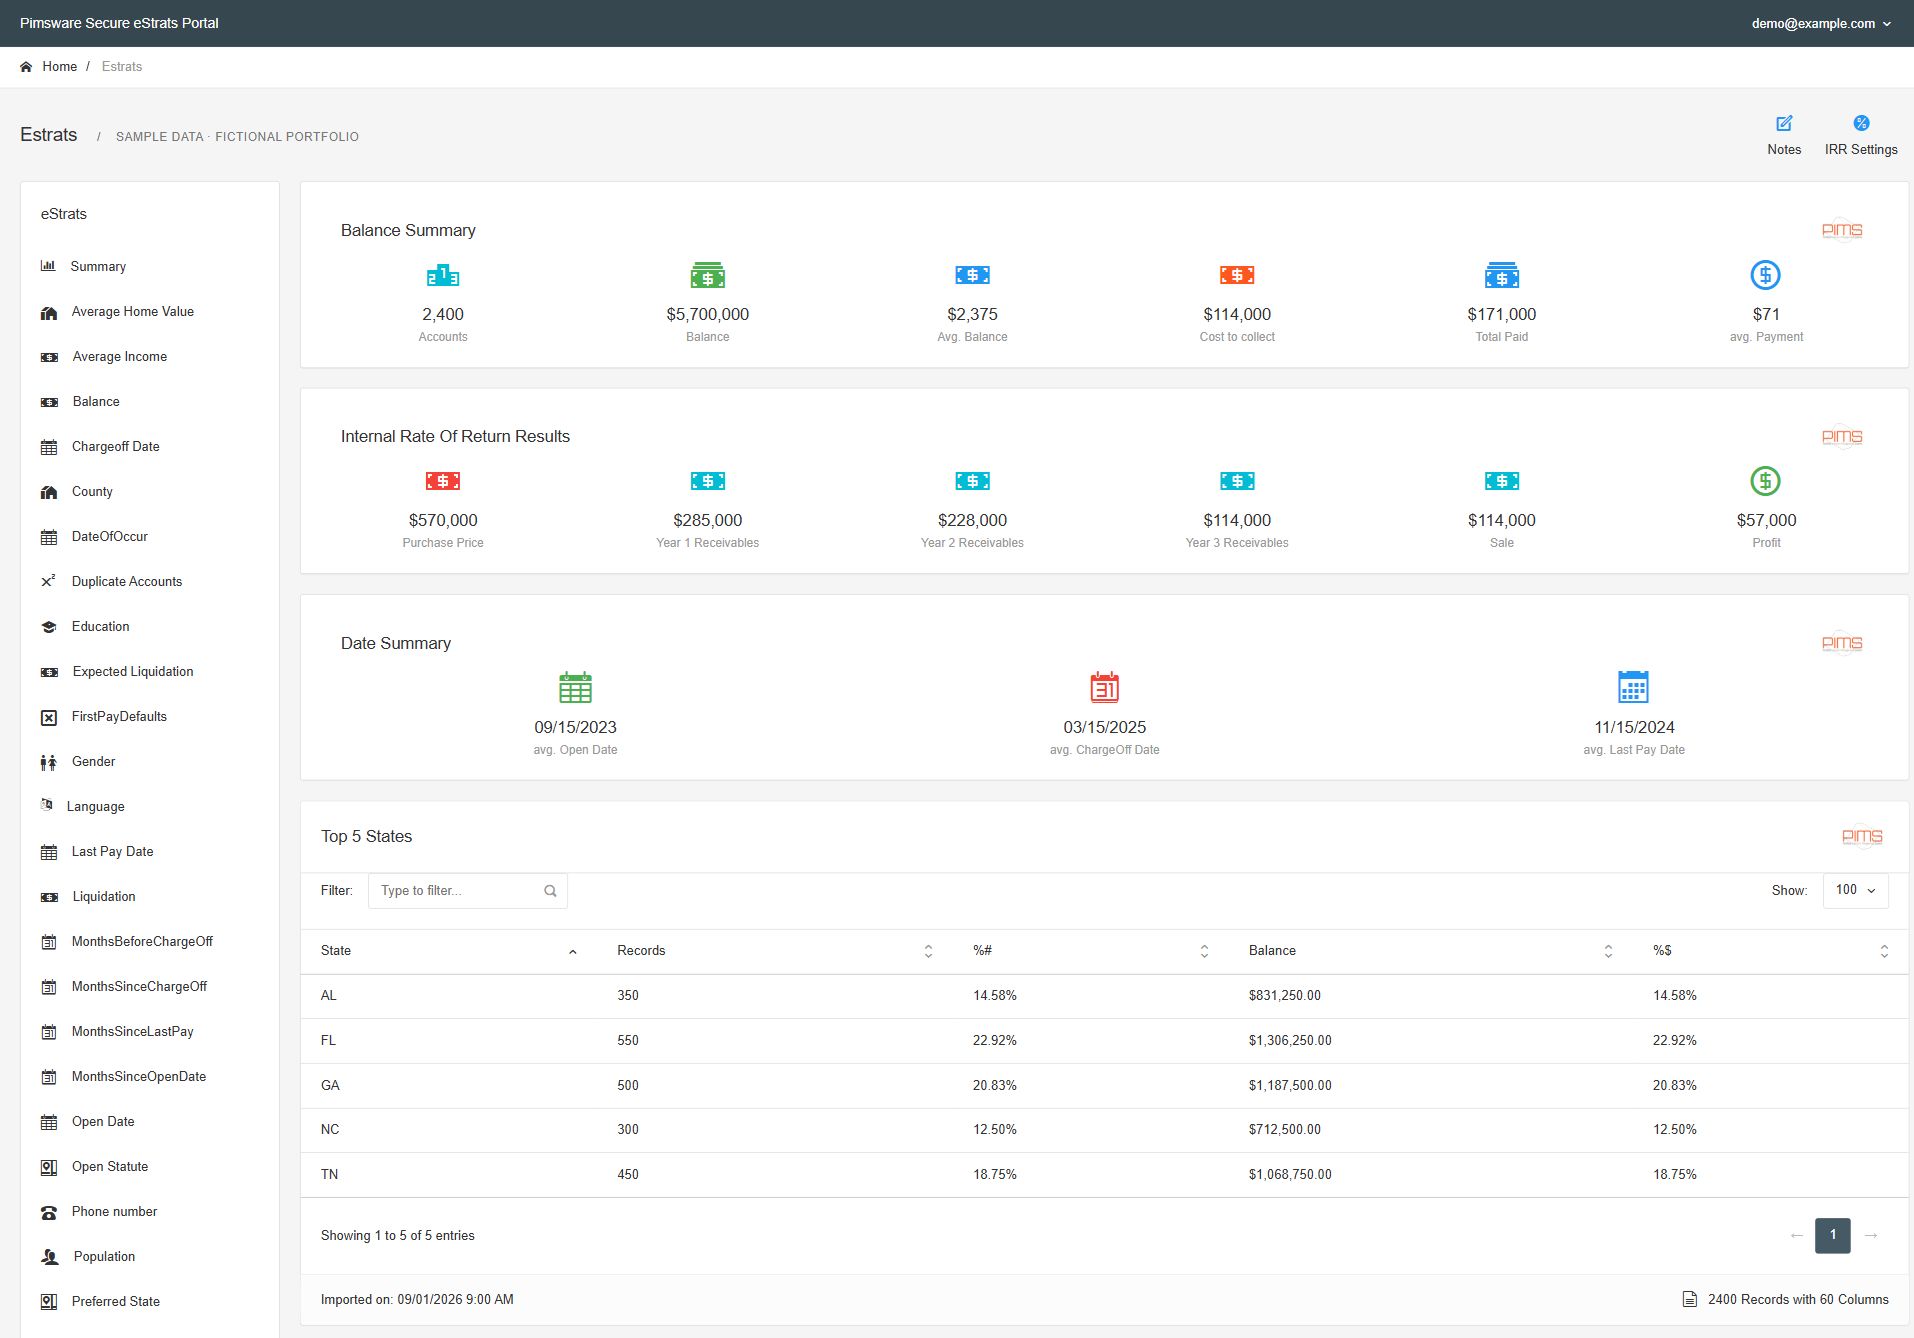Sort table by %# column
This screenshot has height=1338, width=1914.
(x=1091, y=951)
